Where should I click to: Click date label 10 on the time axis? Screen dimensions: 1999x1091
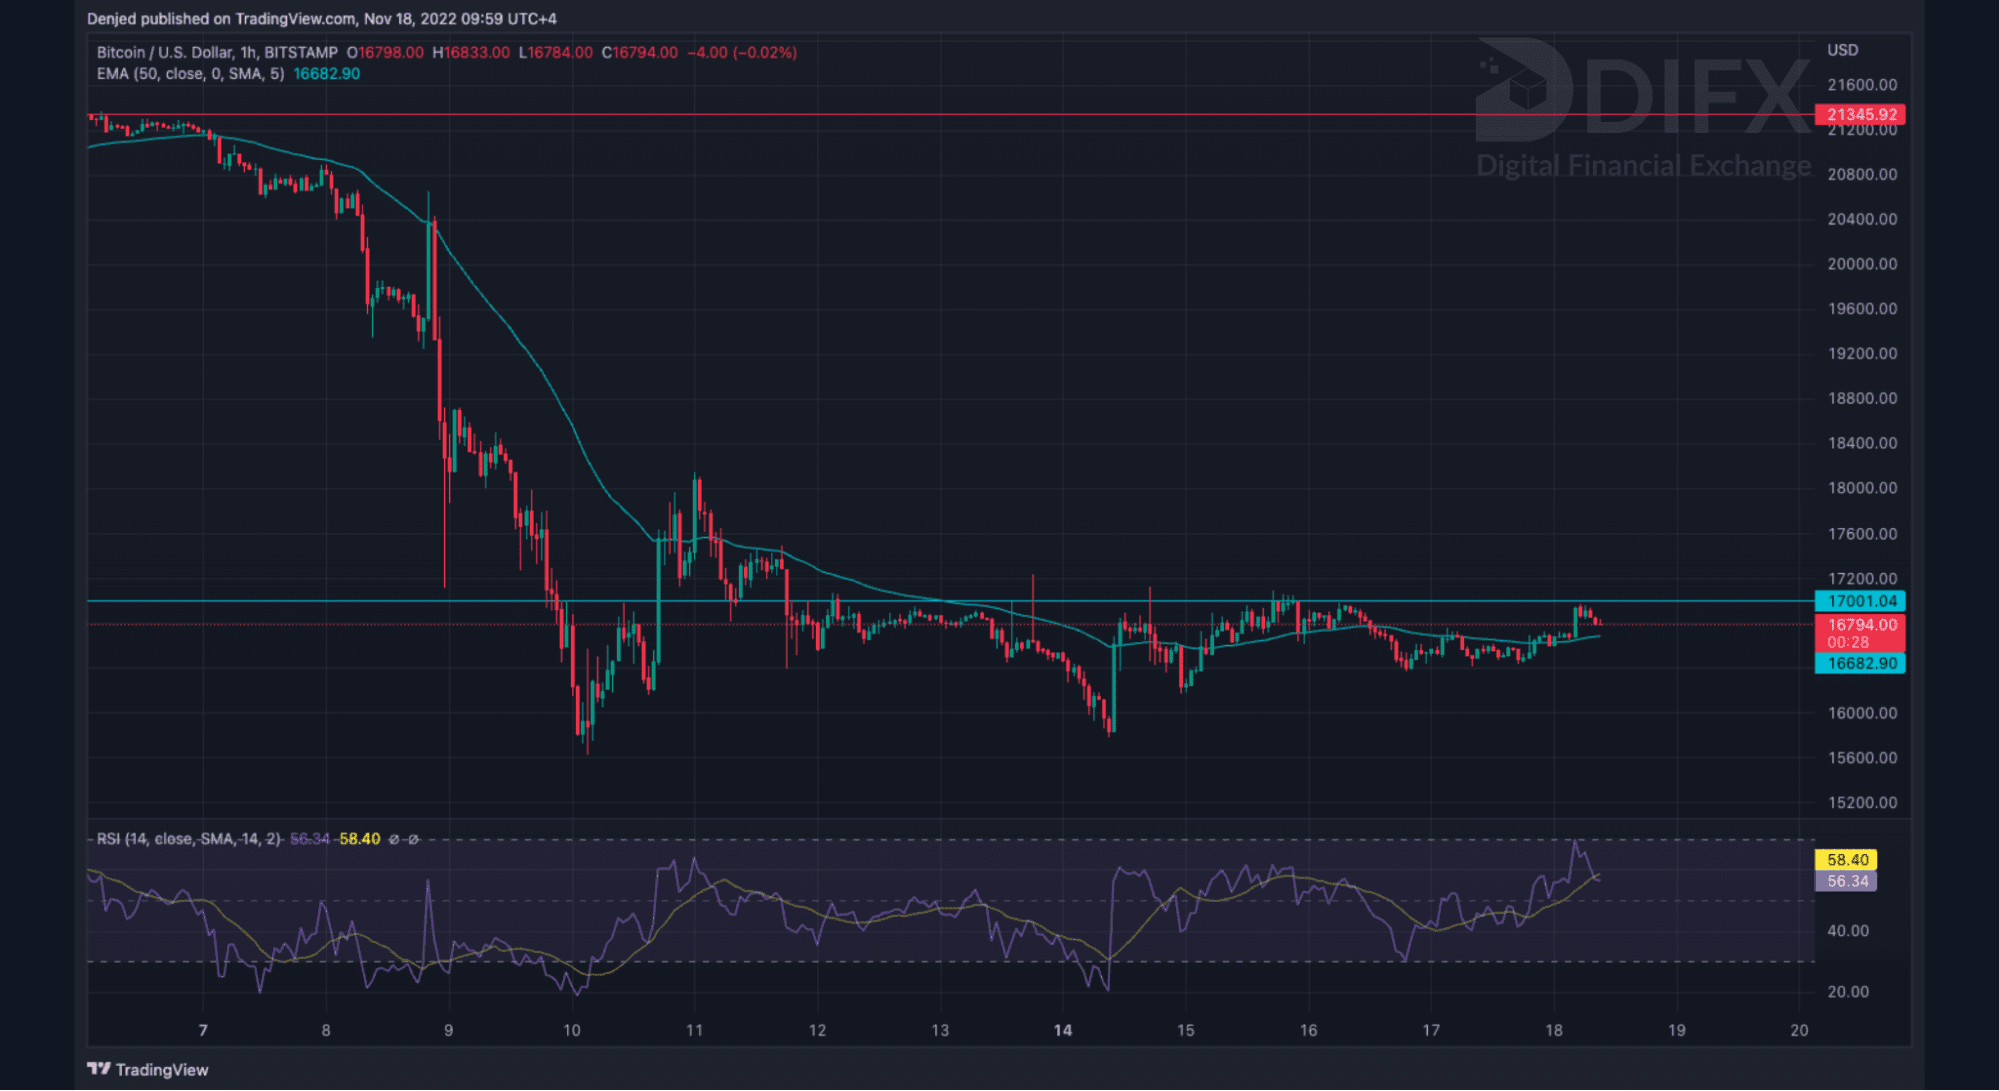coord(571,1030)
